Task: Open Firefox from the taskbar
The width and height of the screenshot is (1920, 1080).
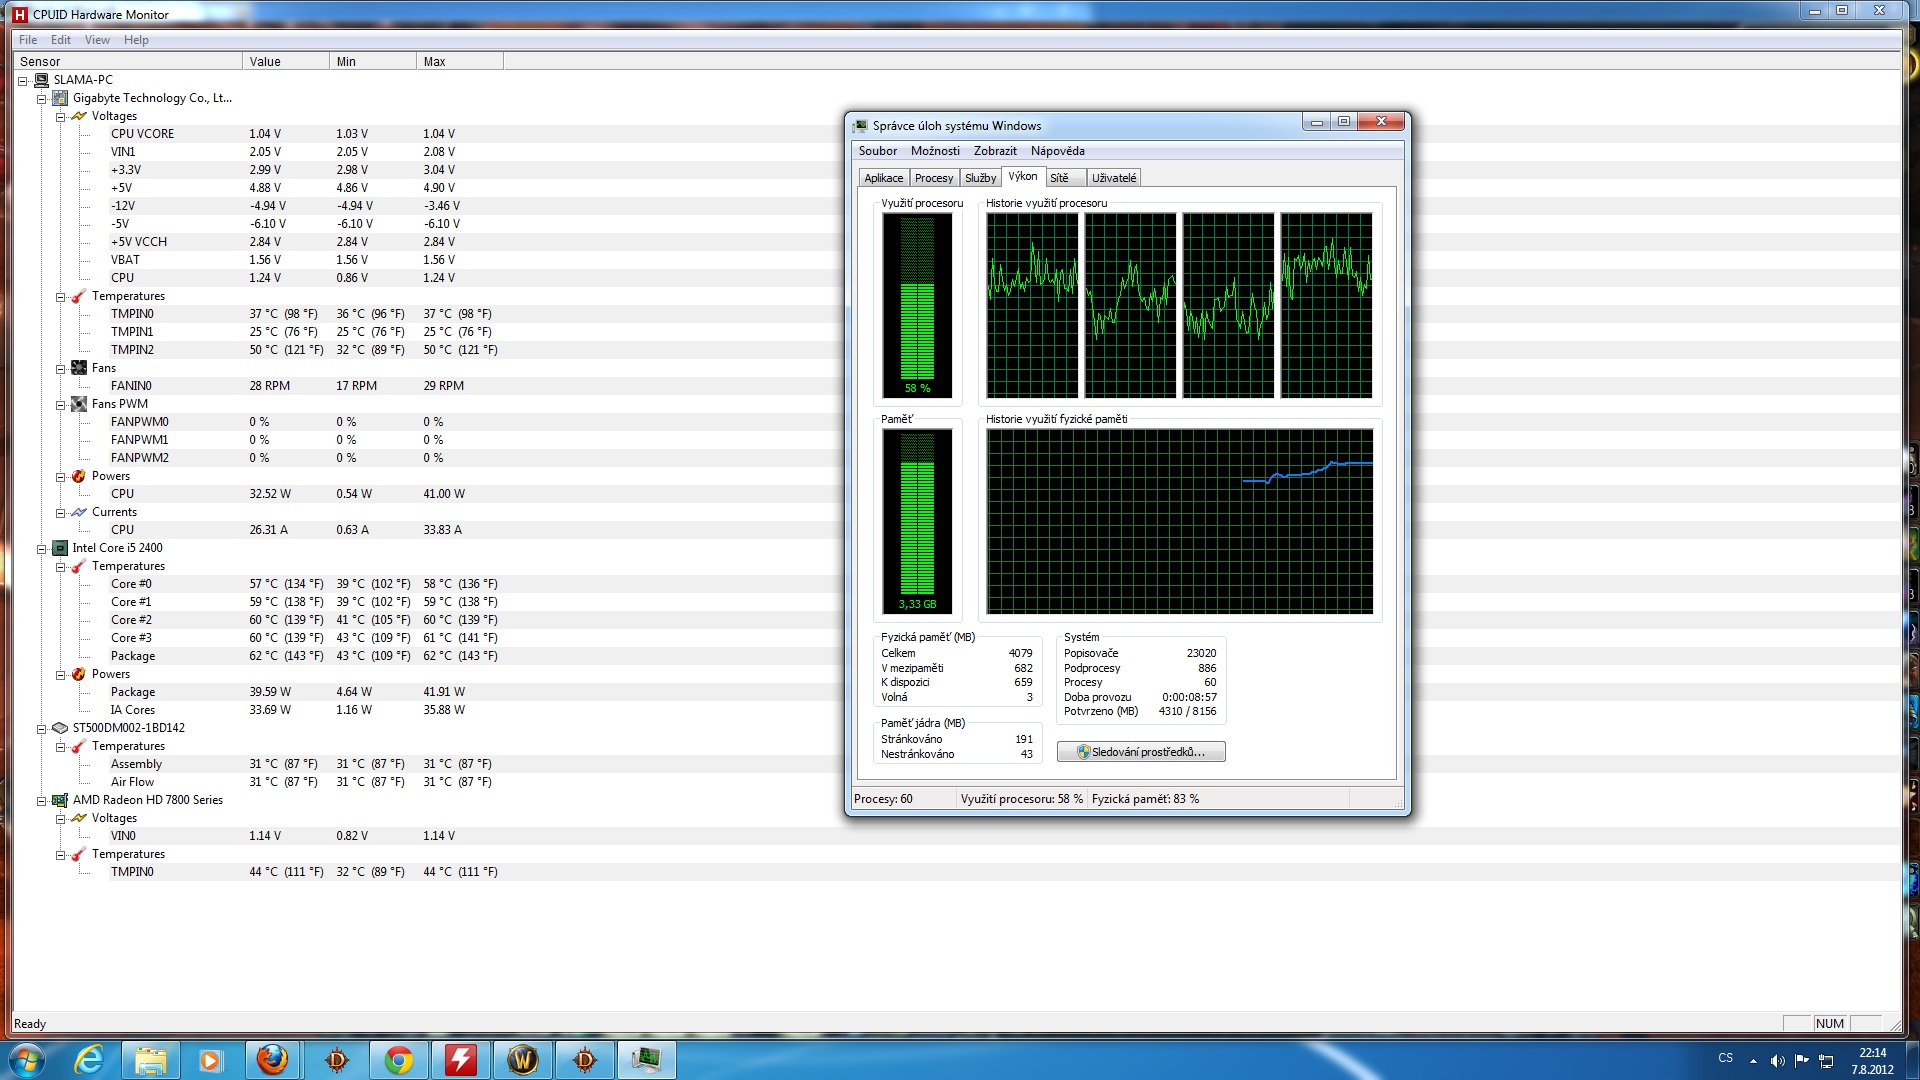Action: point(272,1060)
